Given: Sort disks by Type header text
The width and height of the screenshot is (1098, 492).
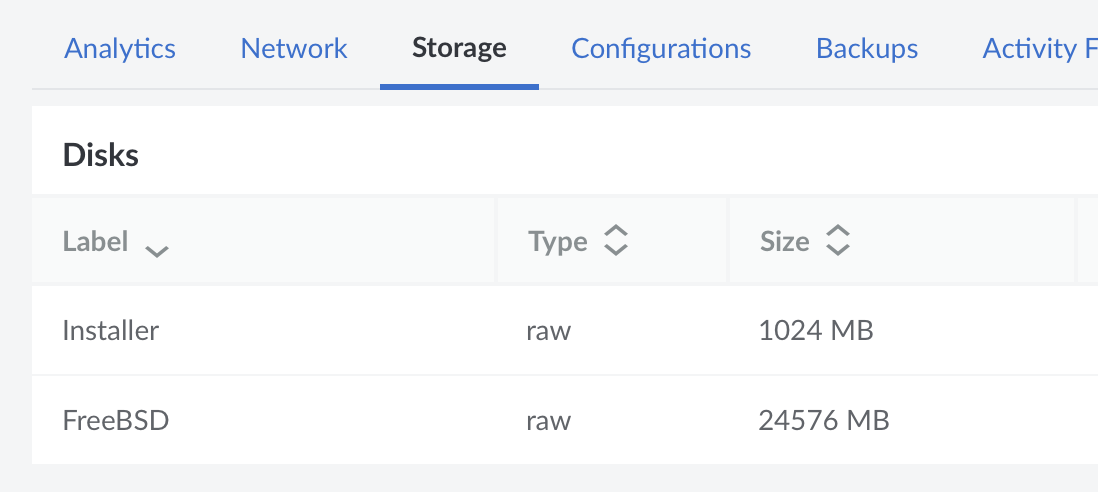Looking at the screenshot, I should [557, 241].
